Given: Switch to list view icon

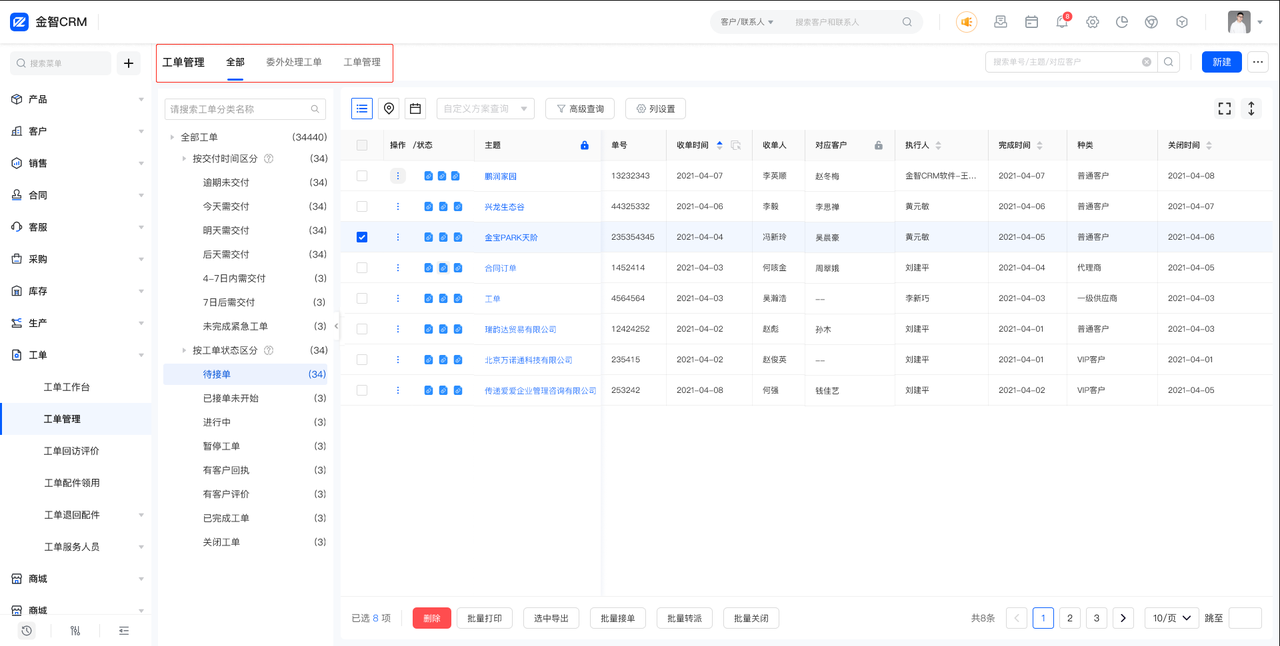Looking at the screenshot, I should (x=362, y=108).
